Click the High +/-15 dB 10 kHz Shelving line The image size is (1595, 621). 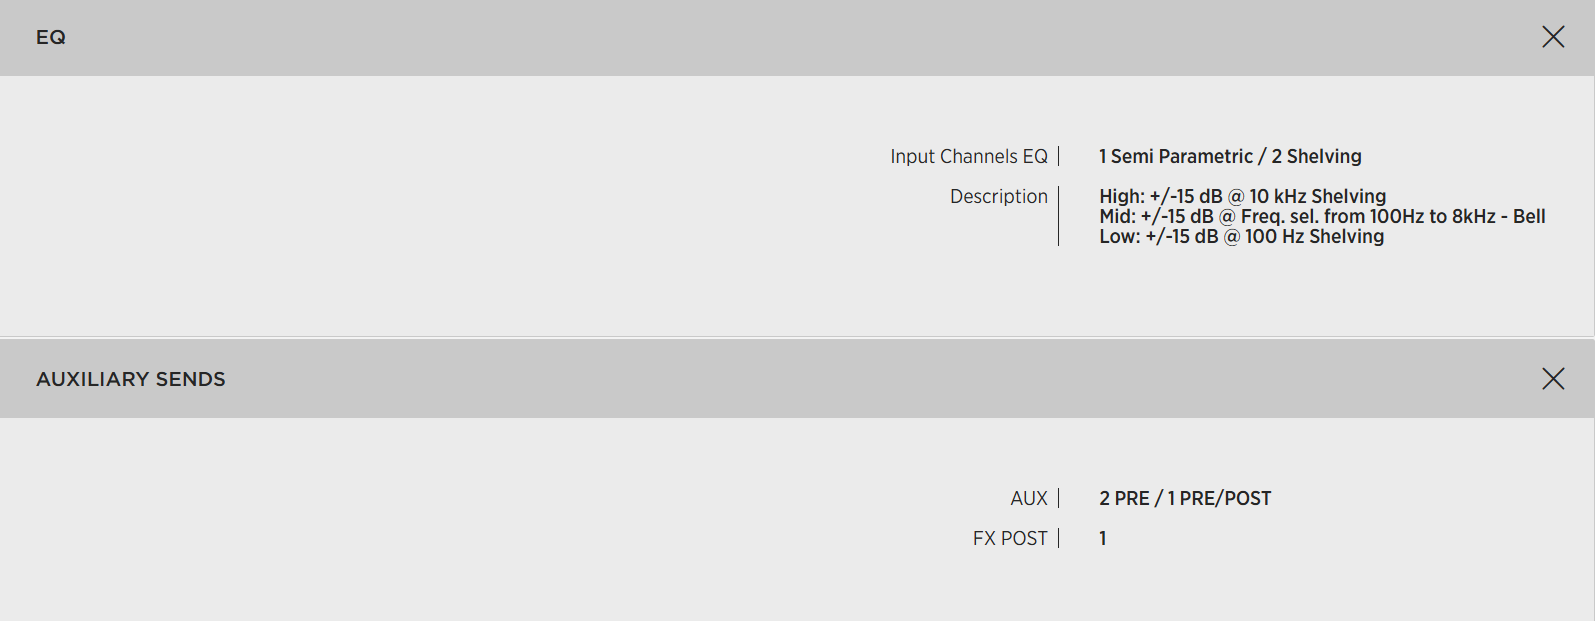coord(1242,197)
